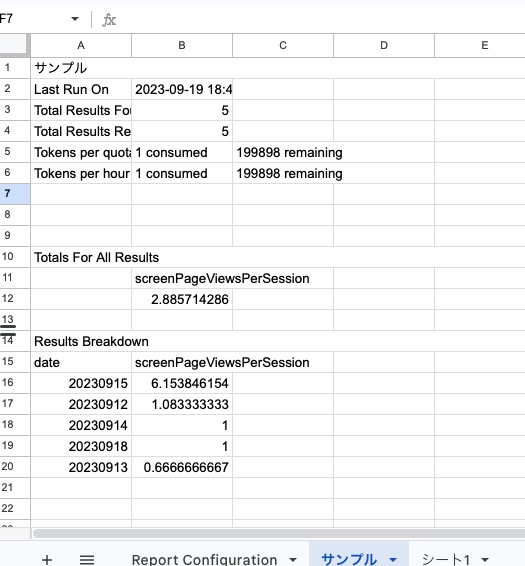Click date cell 20230912
525x566 pixels.
(81, 404)
